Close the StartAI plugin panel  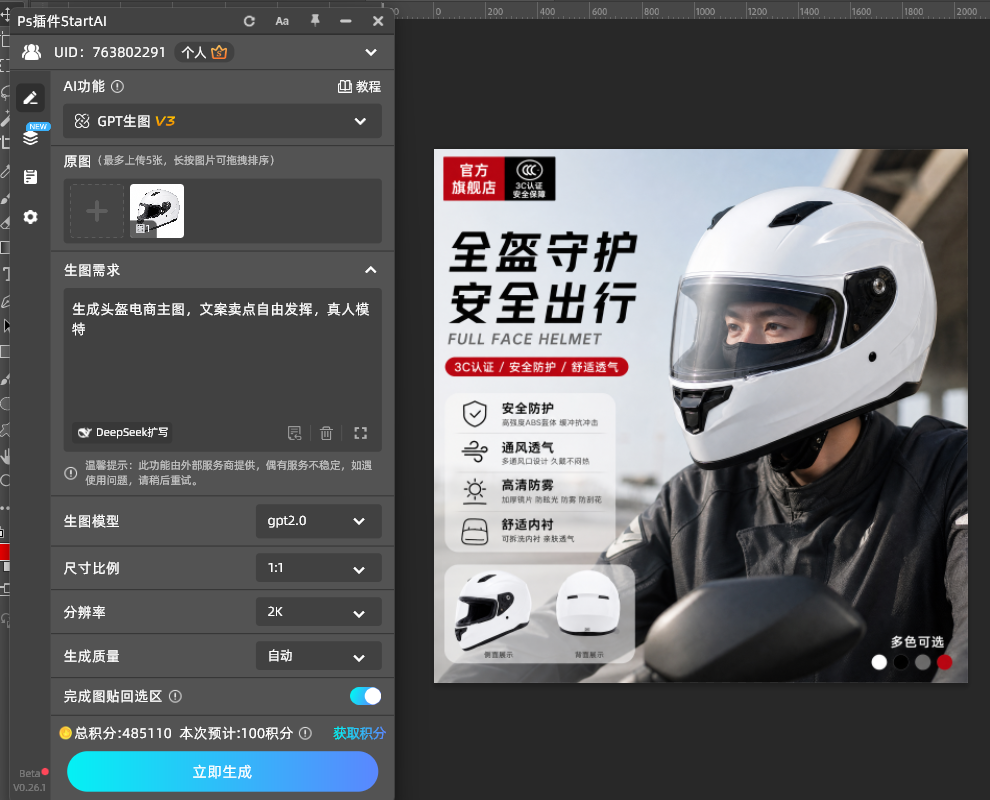(378, 21)
